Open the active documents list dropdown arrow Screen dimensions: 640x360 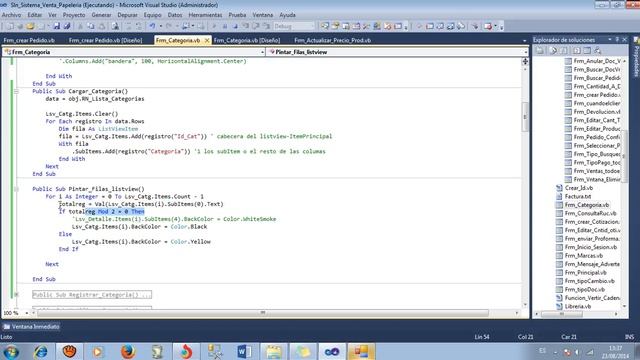[524, 40]
